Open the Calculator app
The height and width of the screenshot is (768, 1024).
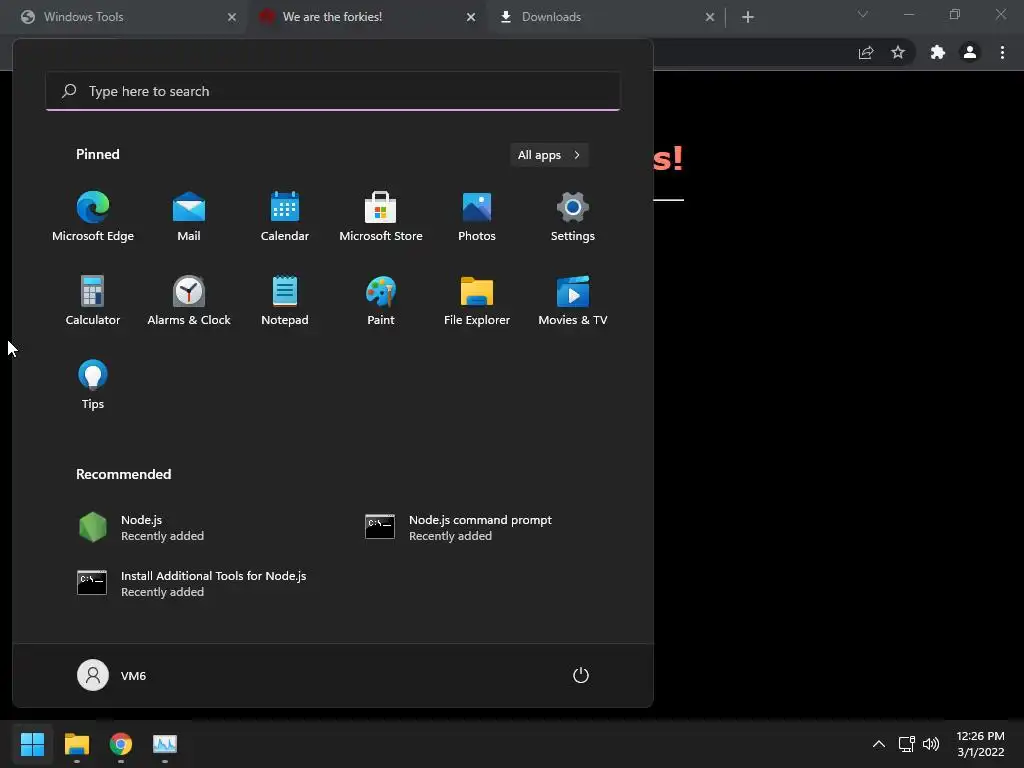(93, 300)
